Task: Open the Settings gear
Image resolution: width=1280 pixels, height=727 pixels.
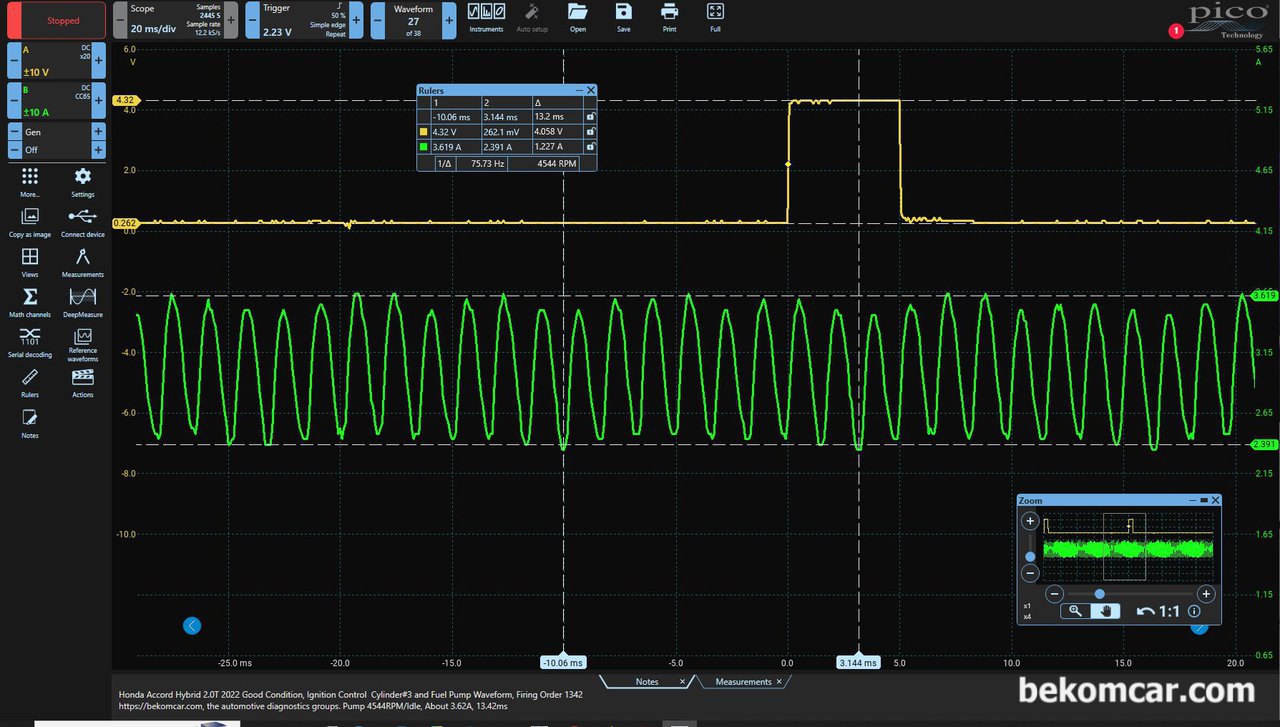Action: pos(83,181)
